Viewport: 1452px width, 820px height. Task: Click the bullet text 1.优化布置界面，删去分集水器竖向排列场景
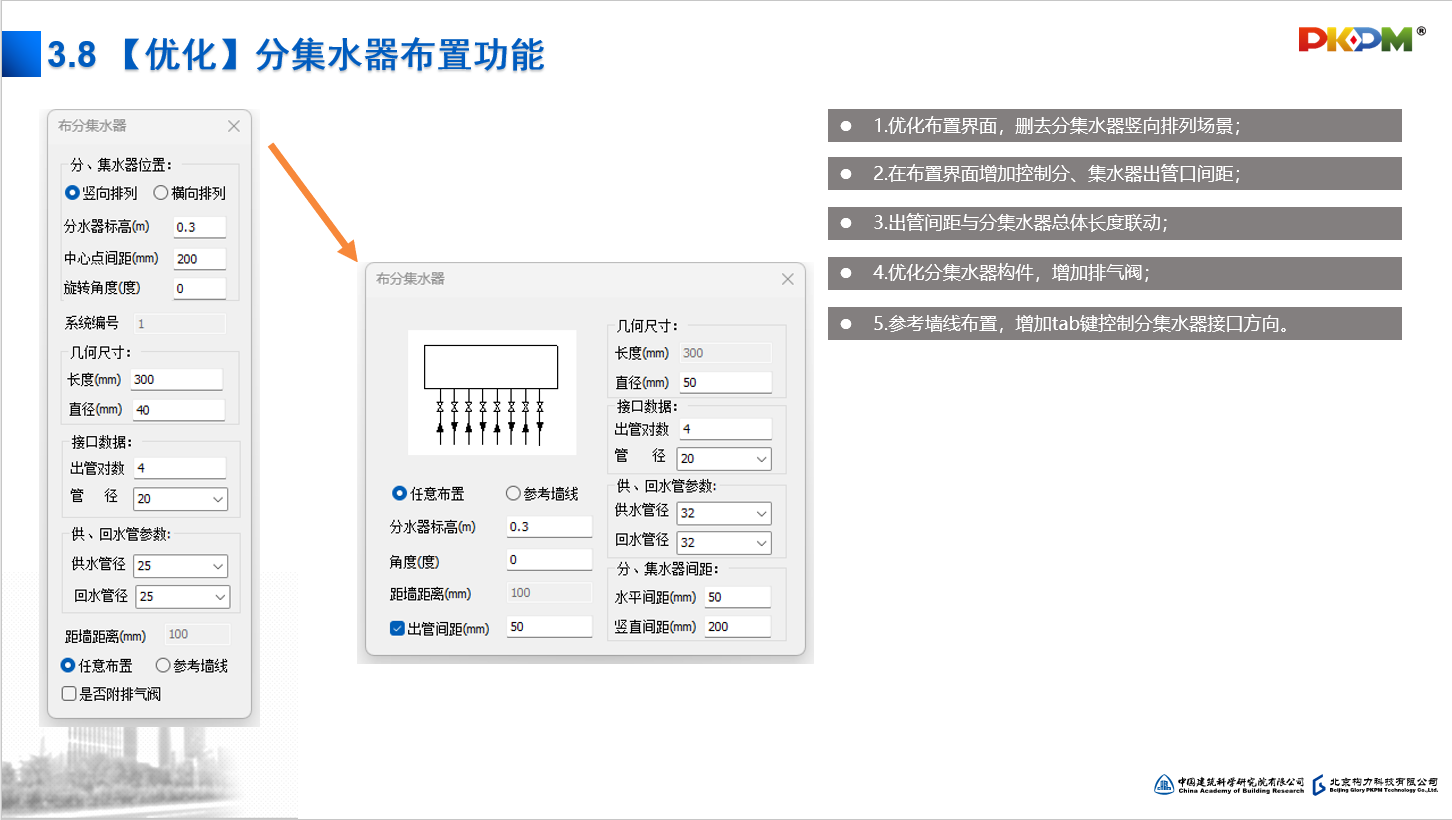point(1057,126)
